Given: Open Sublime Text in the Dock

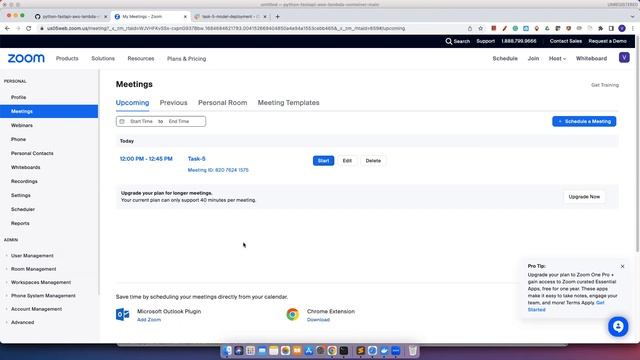Looking at the screenshot, I should click(x=360, y=350).
